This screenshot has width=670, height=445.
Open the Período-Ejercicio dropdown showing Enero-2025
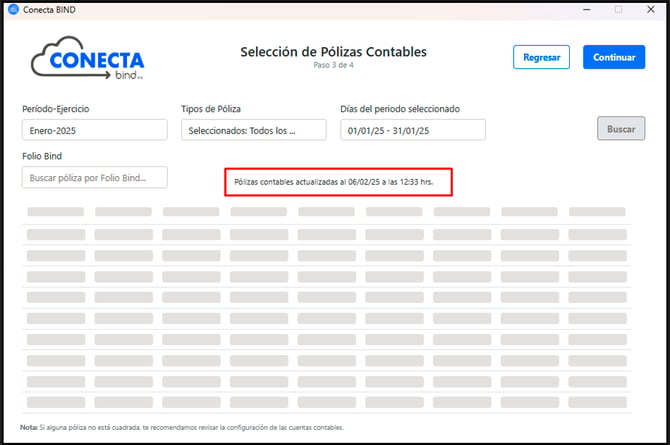click(95, 130)
